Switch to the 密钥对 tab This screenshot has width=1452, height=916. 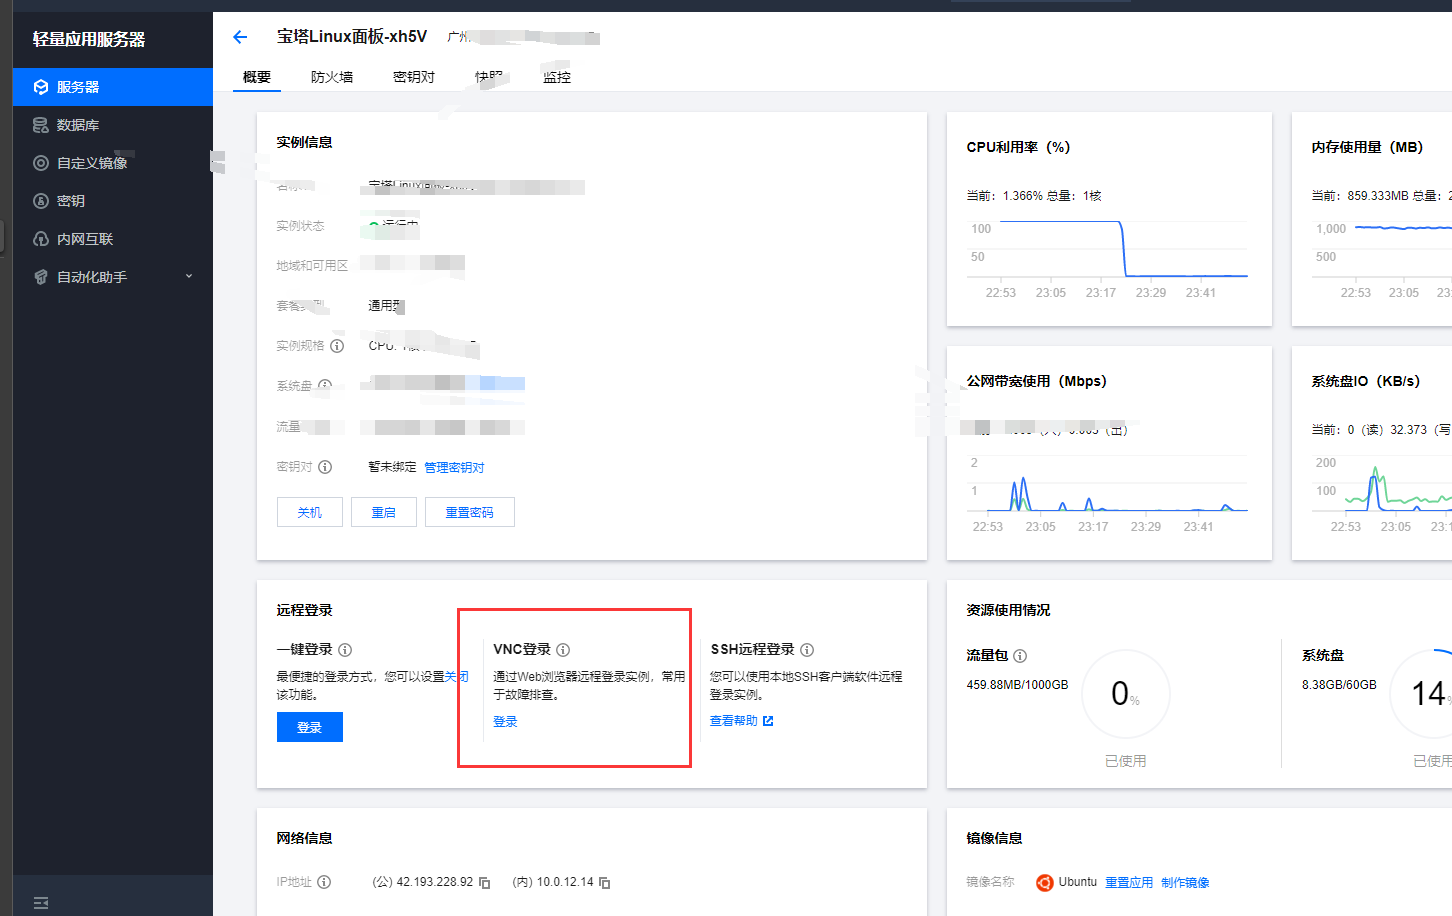pyautogui.click(x=414, y=77)
